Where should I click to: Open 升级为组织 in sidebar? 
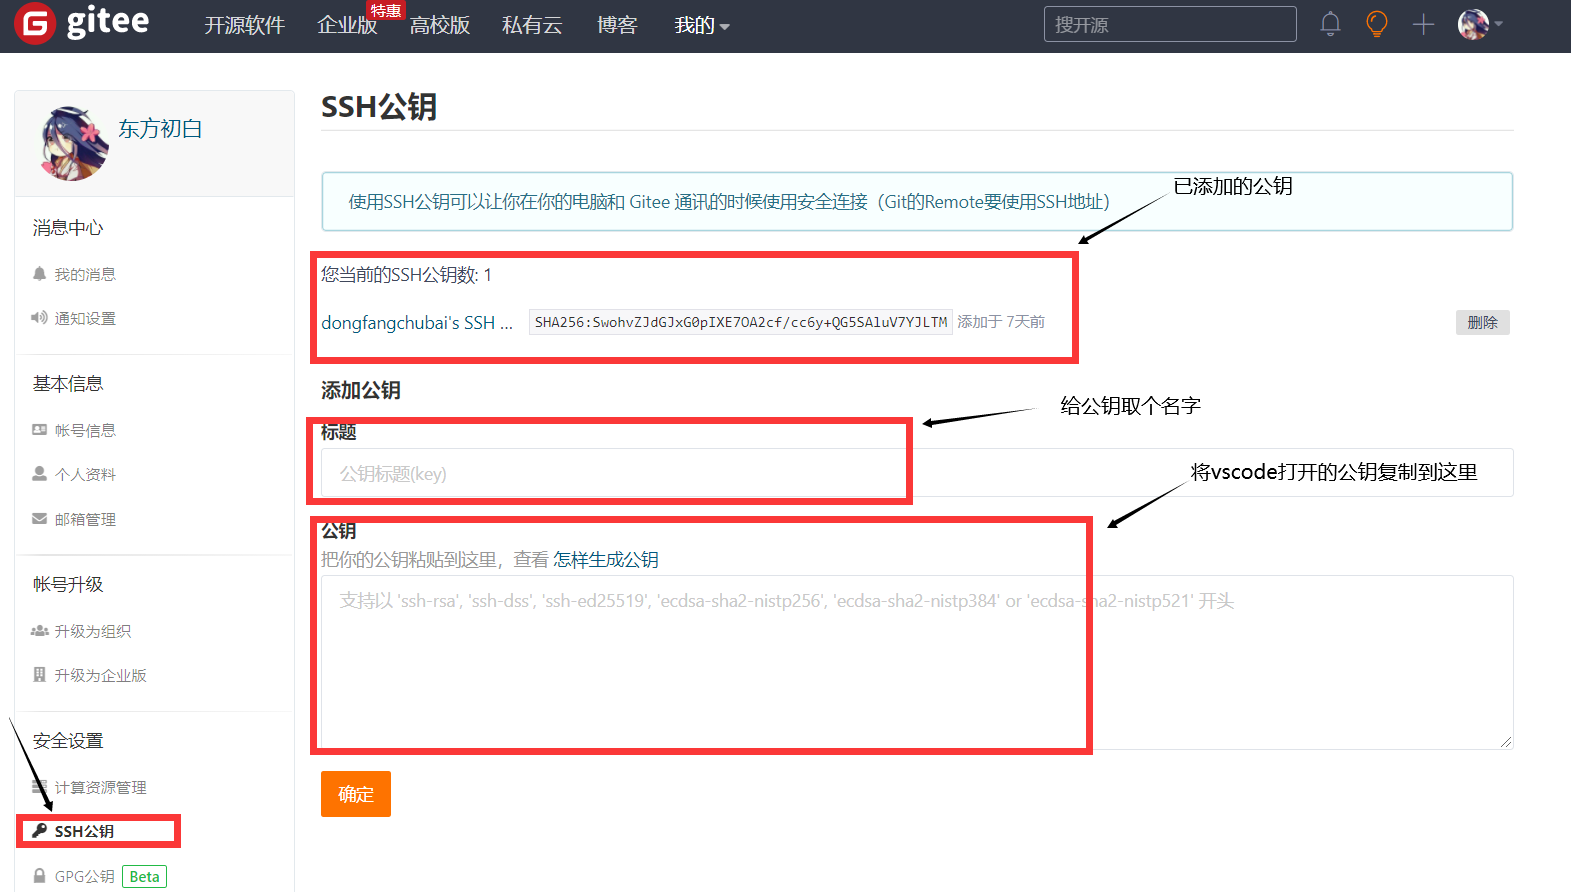tap(93, 631)
